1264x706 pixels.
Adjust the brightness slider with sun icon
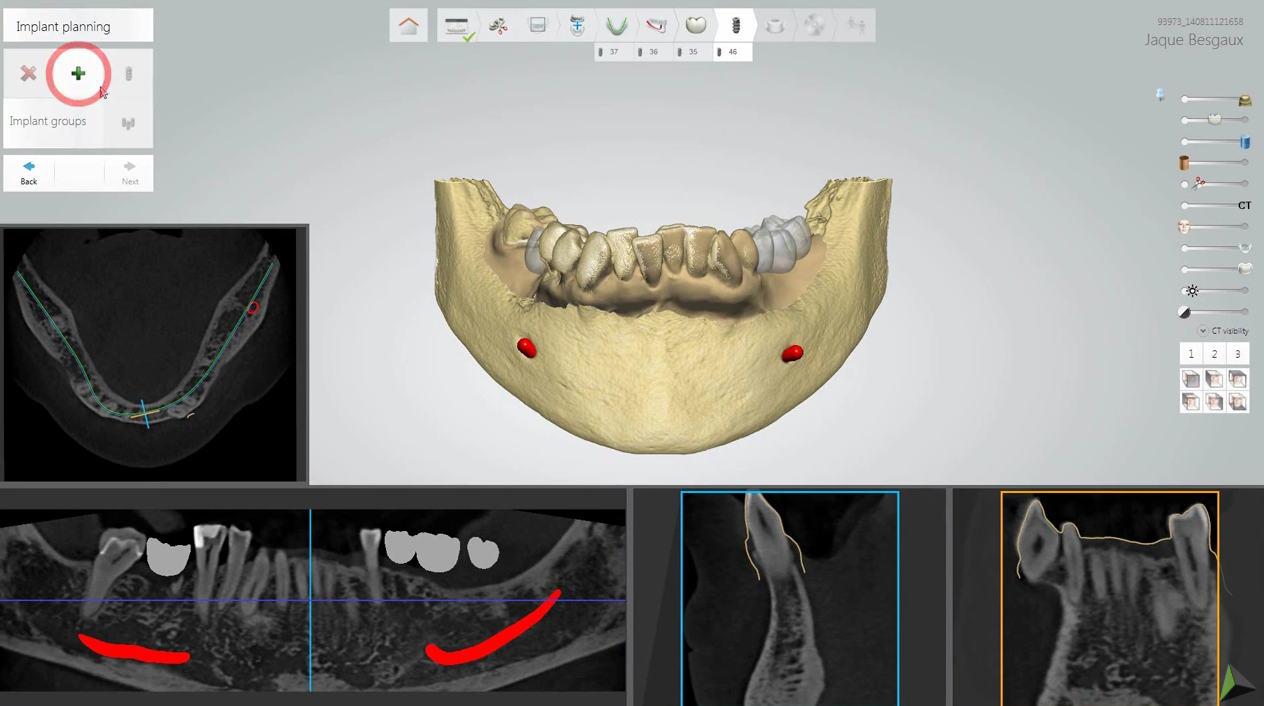[1216, 291]
